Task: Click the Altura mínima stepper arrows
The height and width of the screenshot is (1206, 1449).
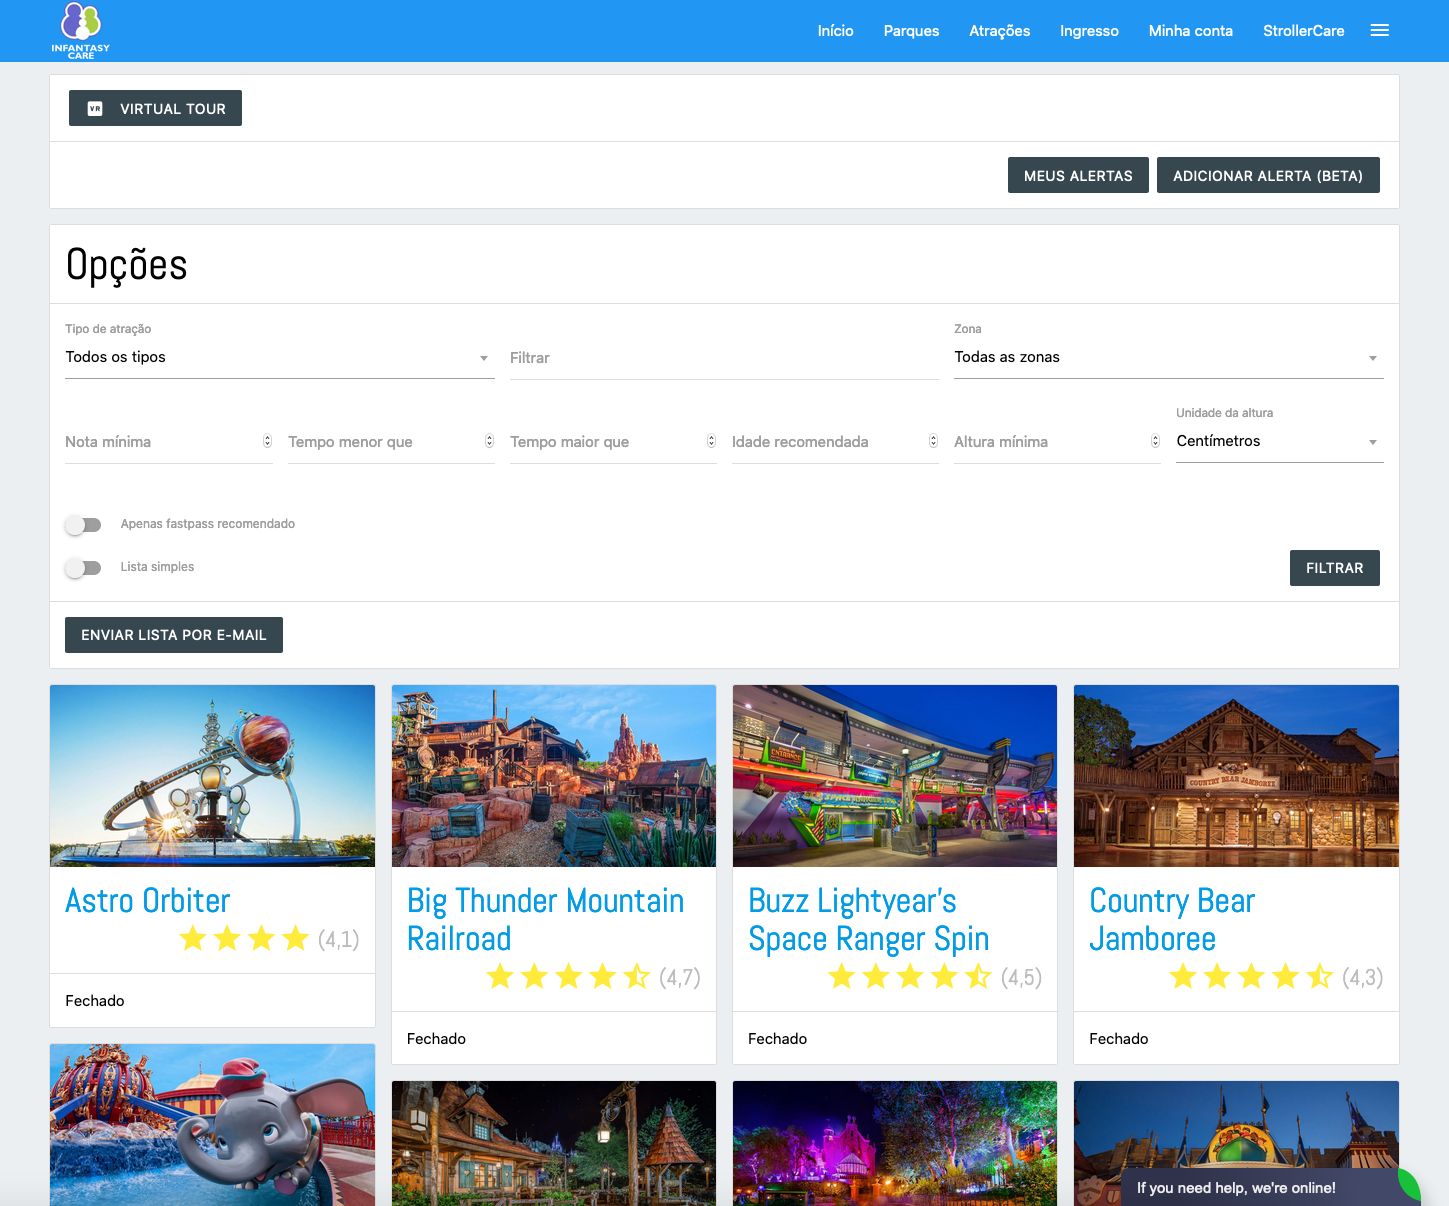Action: pyautogui.click(x=1155, y=441)
